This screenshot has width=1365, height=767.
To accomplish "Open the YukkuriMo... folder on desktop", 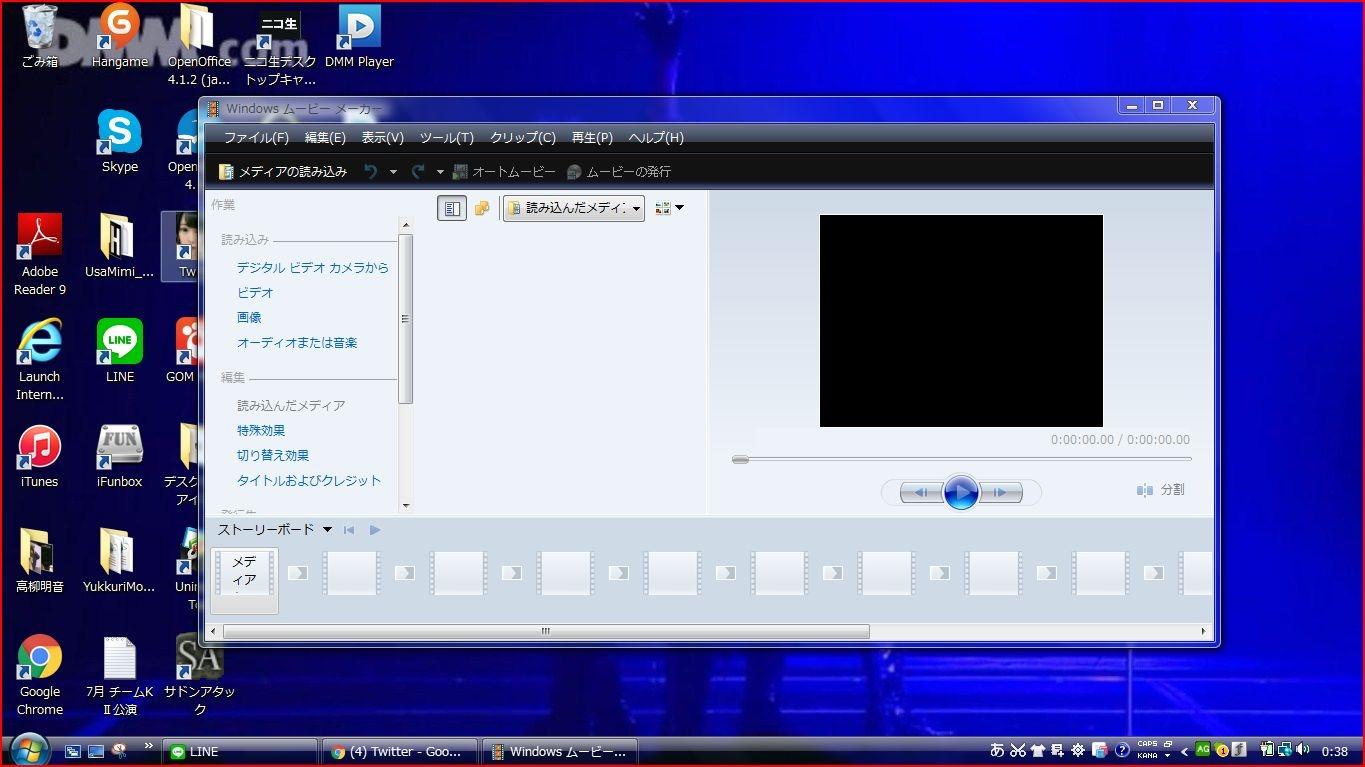I will (119, 561).
